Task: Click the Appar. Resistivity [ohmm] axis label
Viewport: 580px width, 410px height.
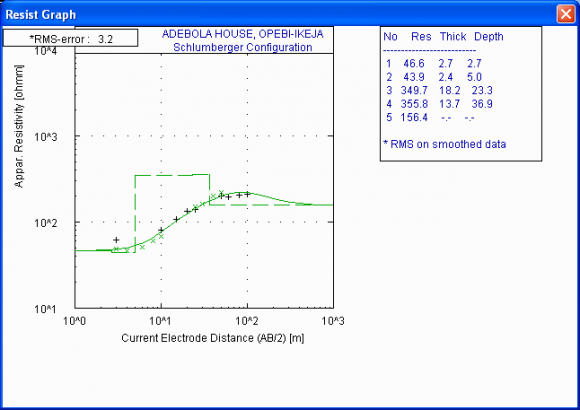Action: 18,126
